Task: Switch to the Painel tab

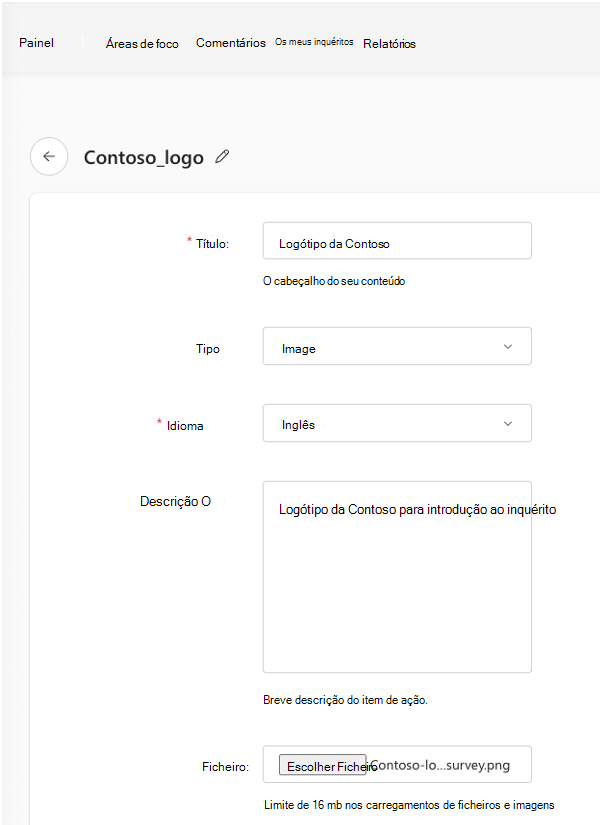Action: (x=35, y=43)
